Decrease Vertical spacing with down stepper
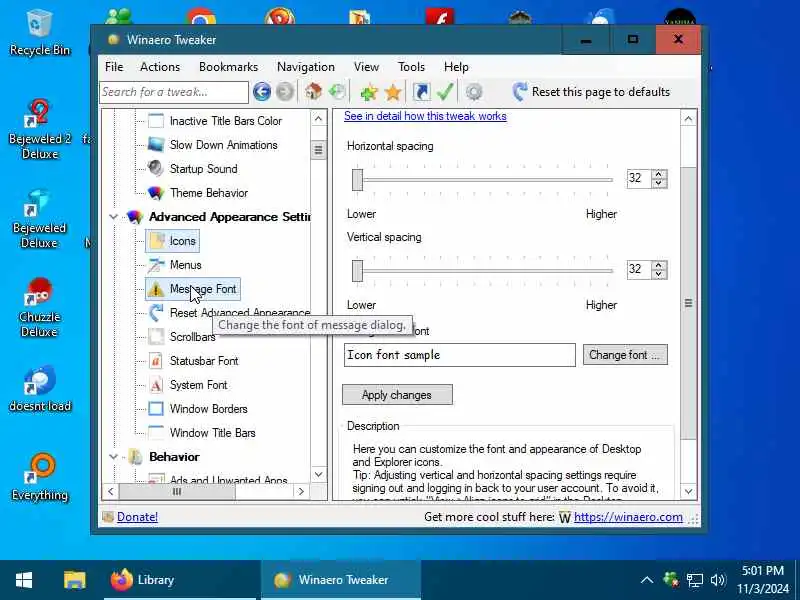 click(x=659, y=274)
